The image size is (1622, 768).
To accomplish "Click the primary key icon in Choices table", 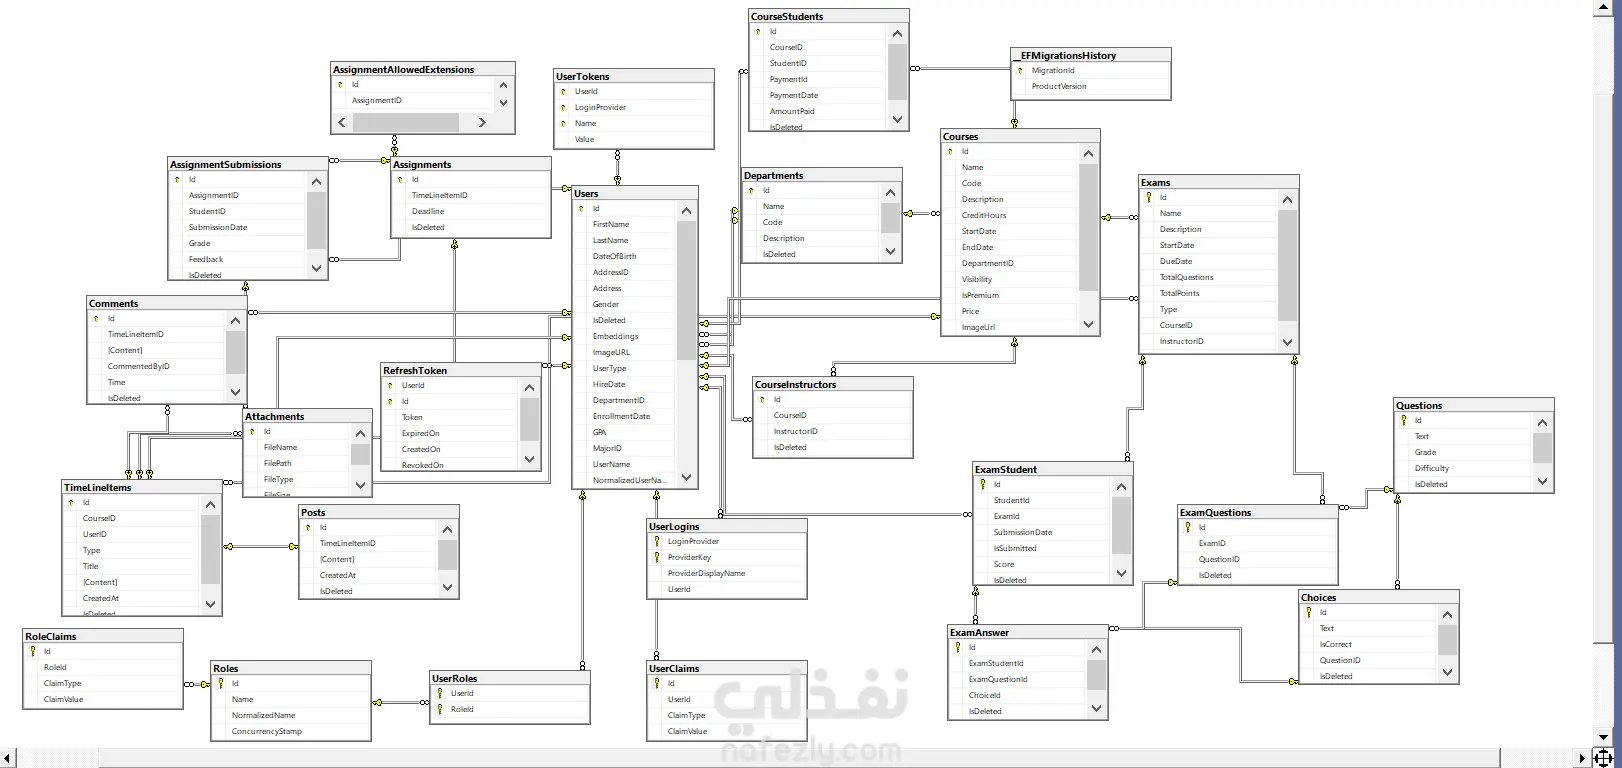I will coord(1308,613).
